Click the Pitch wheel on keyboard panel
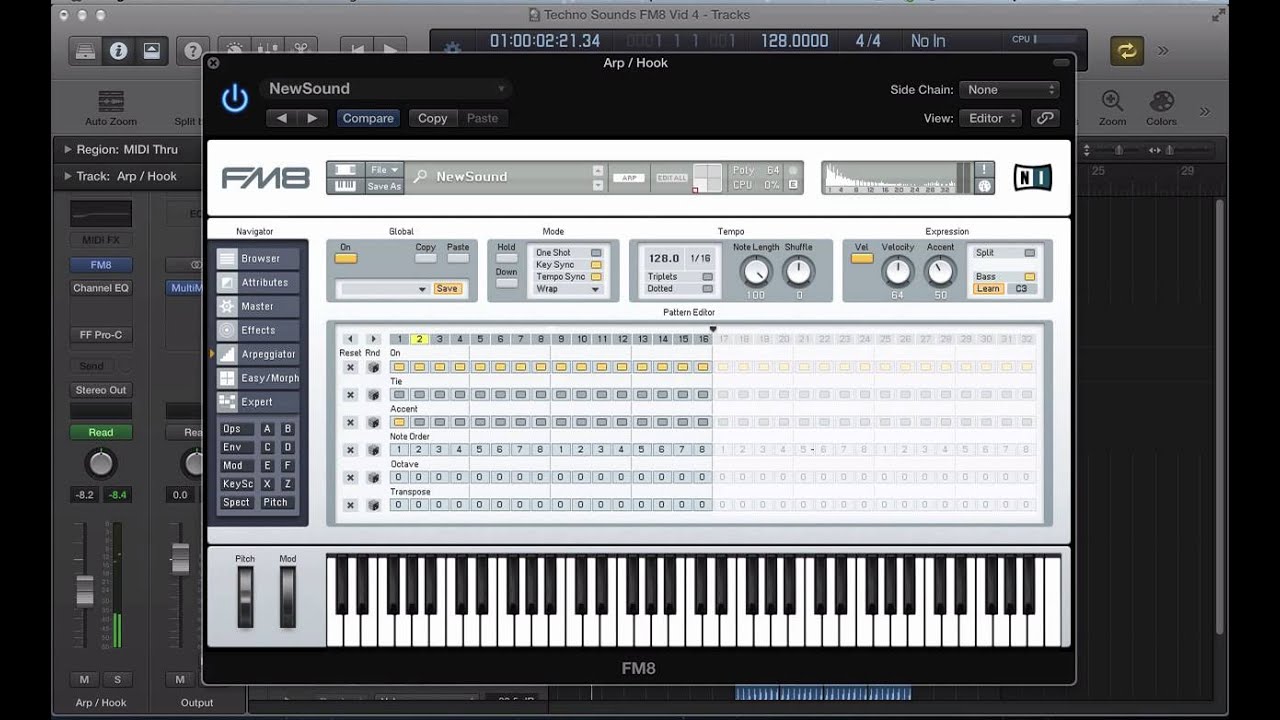The image size is (1280, 720). pos(245,597)
